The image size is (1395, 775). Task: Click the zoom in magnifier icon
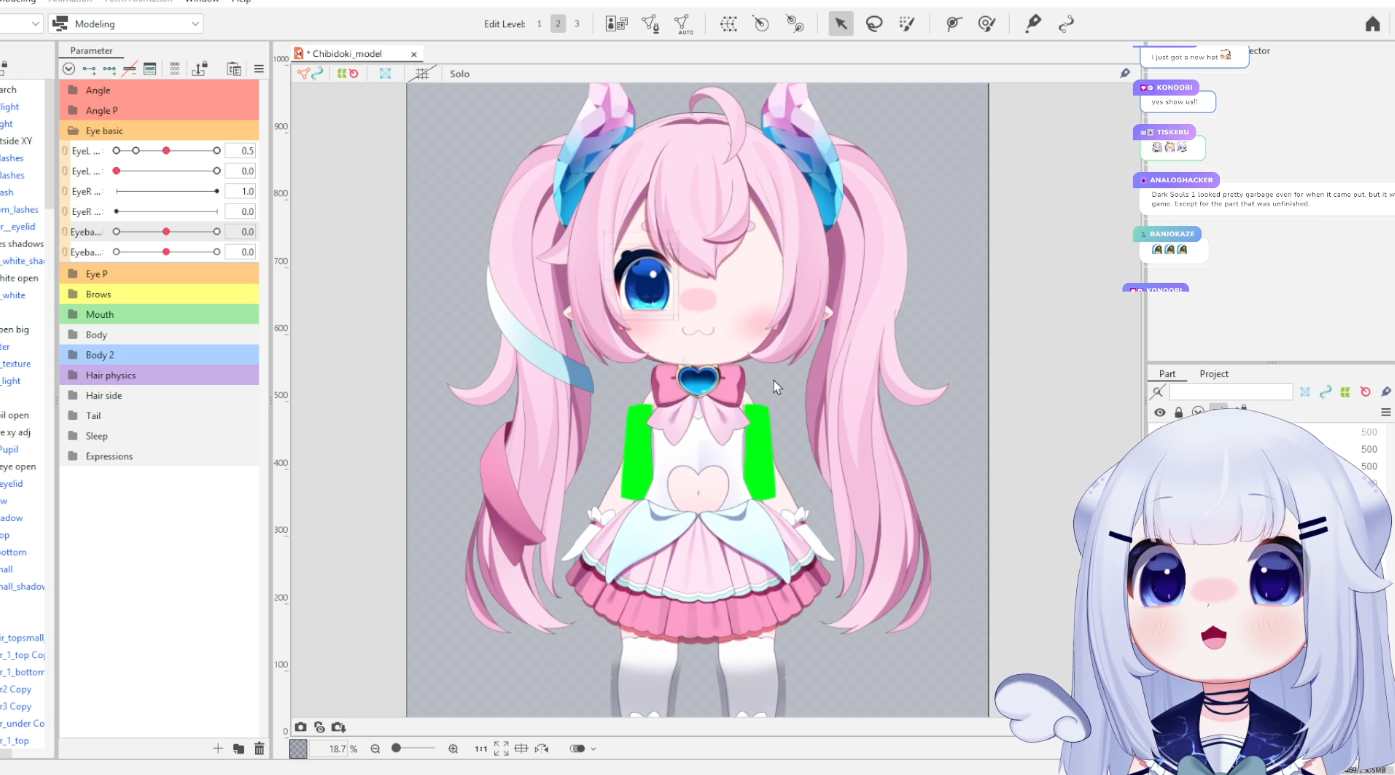453,749
